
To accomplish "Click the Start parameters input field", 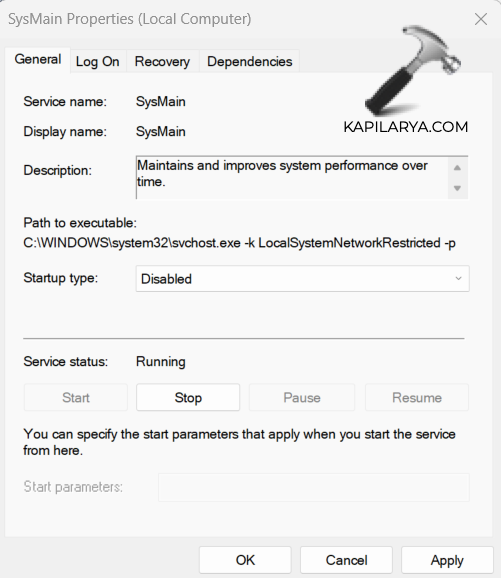I will point(314,487).
